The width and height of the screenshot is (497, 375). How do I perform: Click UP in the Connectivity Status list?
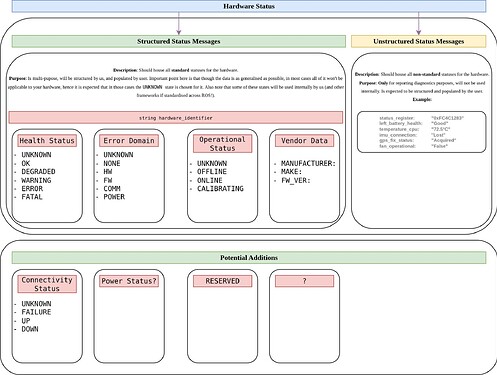click(26, 321)
